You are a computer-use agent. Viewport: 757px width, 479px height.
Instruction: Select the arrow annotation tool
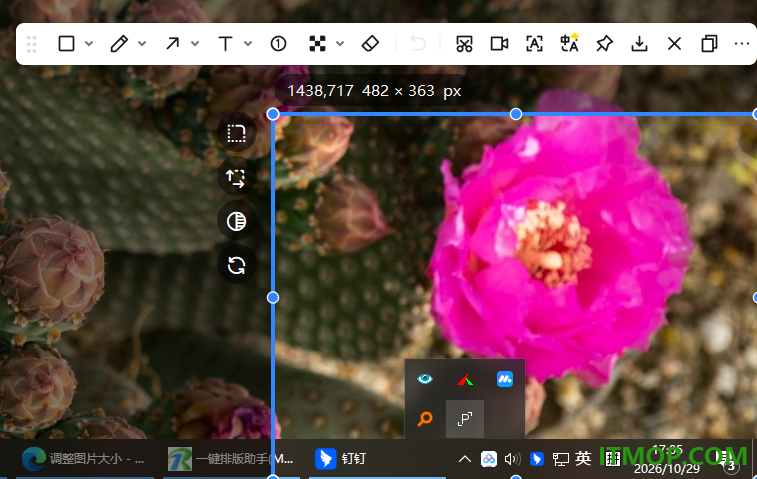point(172,44)
